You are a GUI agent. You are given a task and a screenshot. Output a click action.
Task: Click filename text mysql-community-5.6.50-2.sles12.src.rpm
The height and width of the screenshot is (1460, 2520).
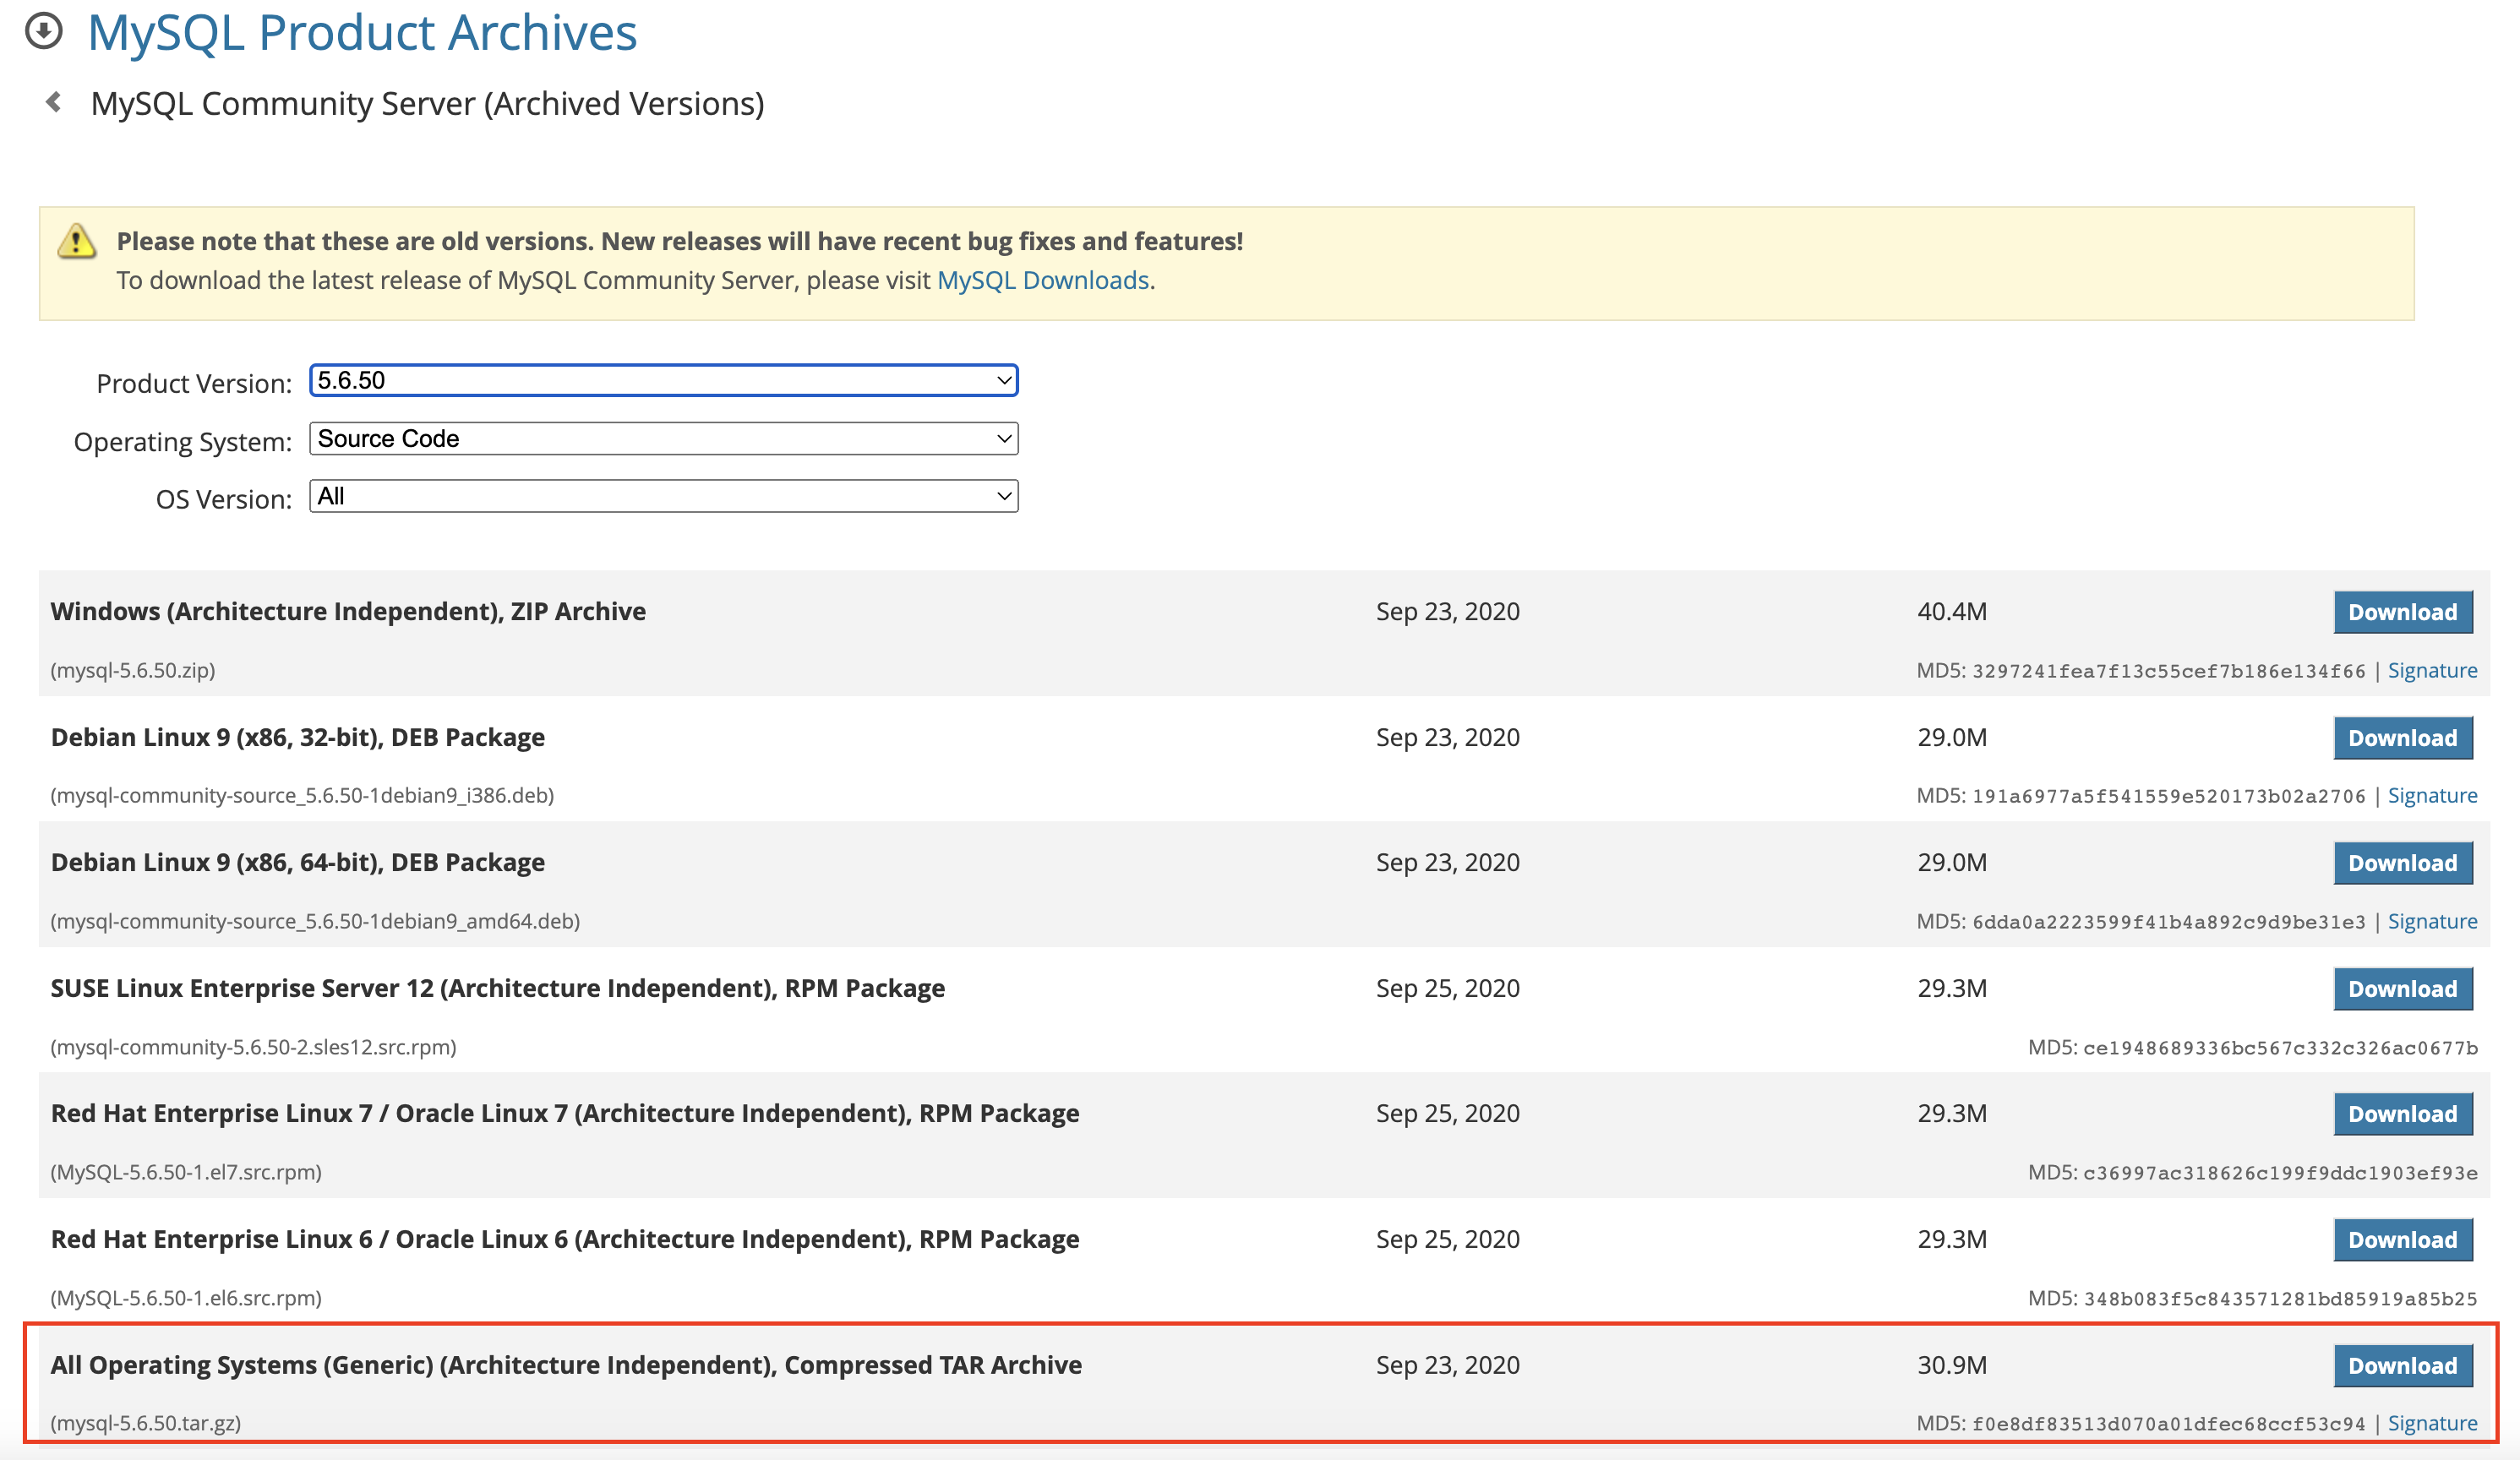(x=253, y=1047)
